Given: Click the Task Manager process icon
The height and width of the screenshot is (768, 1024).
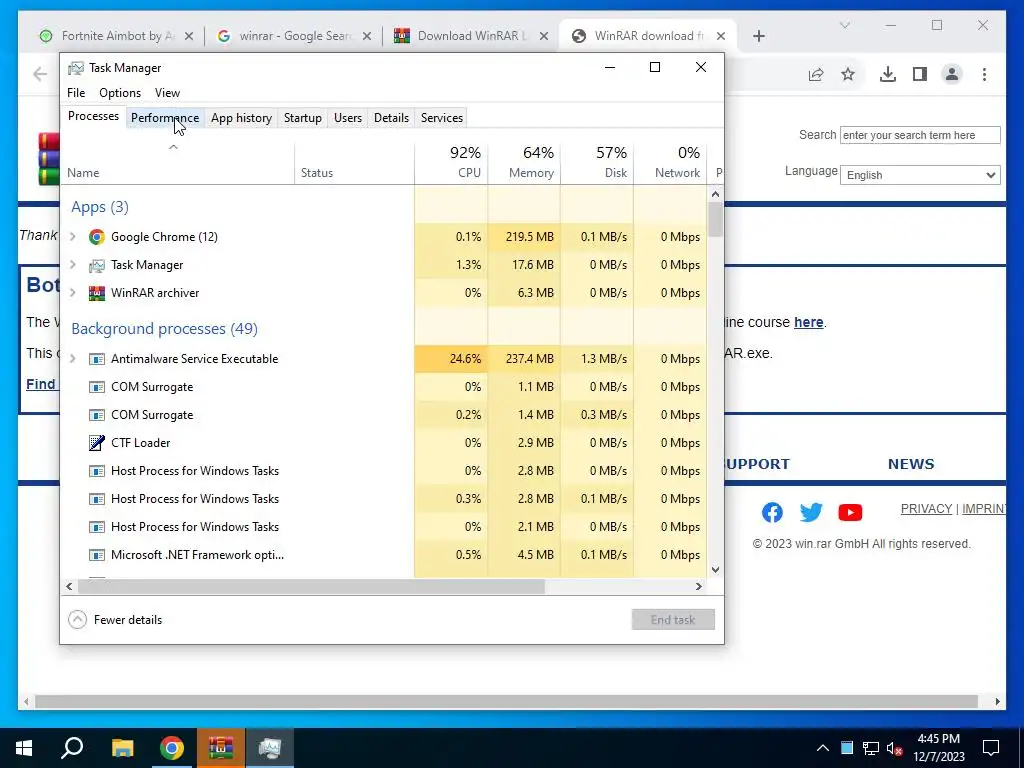Looking at the screenshot, I should [x=97, y=265].
